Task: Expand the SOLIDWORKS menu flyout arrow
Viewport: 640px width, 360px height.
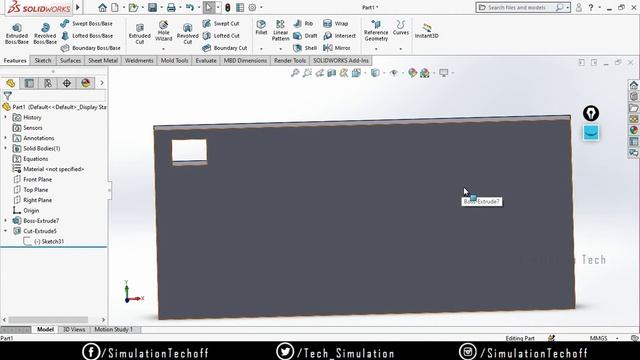Action: (78, 7)
